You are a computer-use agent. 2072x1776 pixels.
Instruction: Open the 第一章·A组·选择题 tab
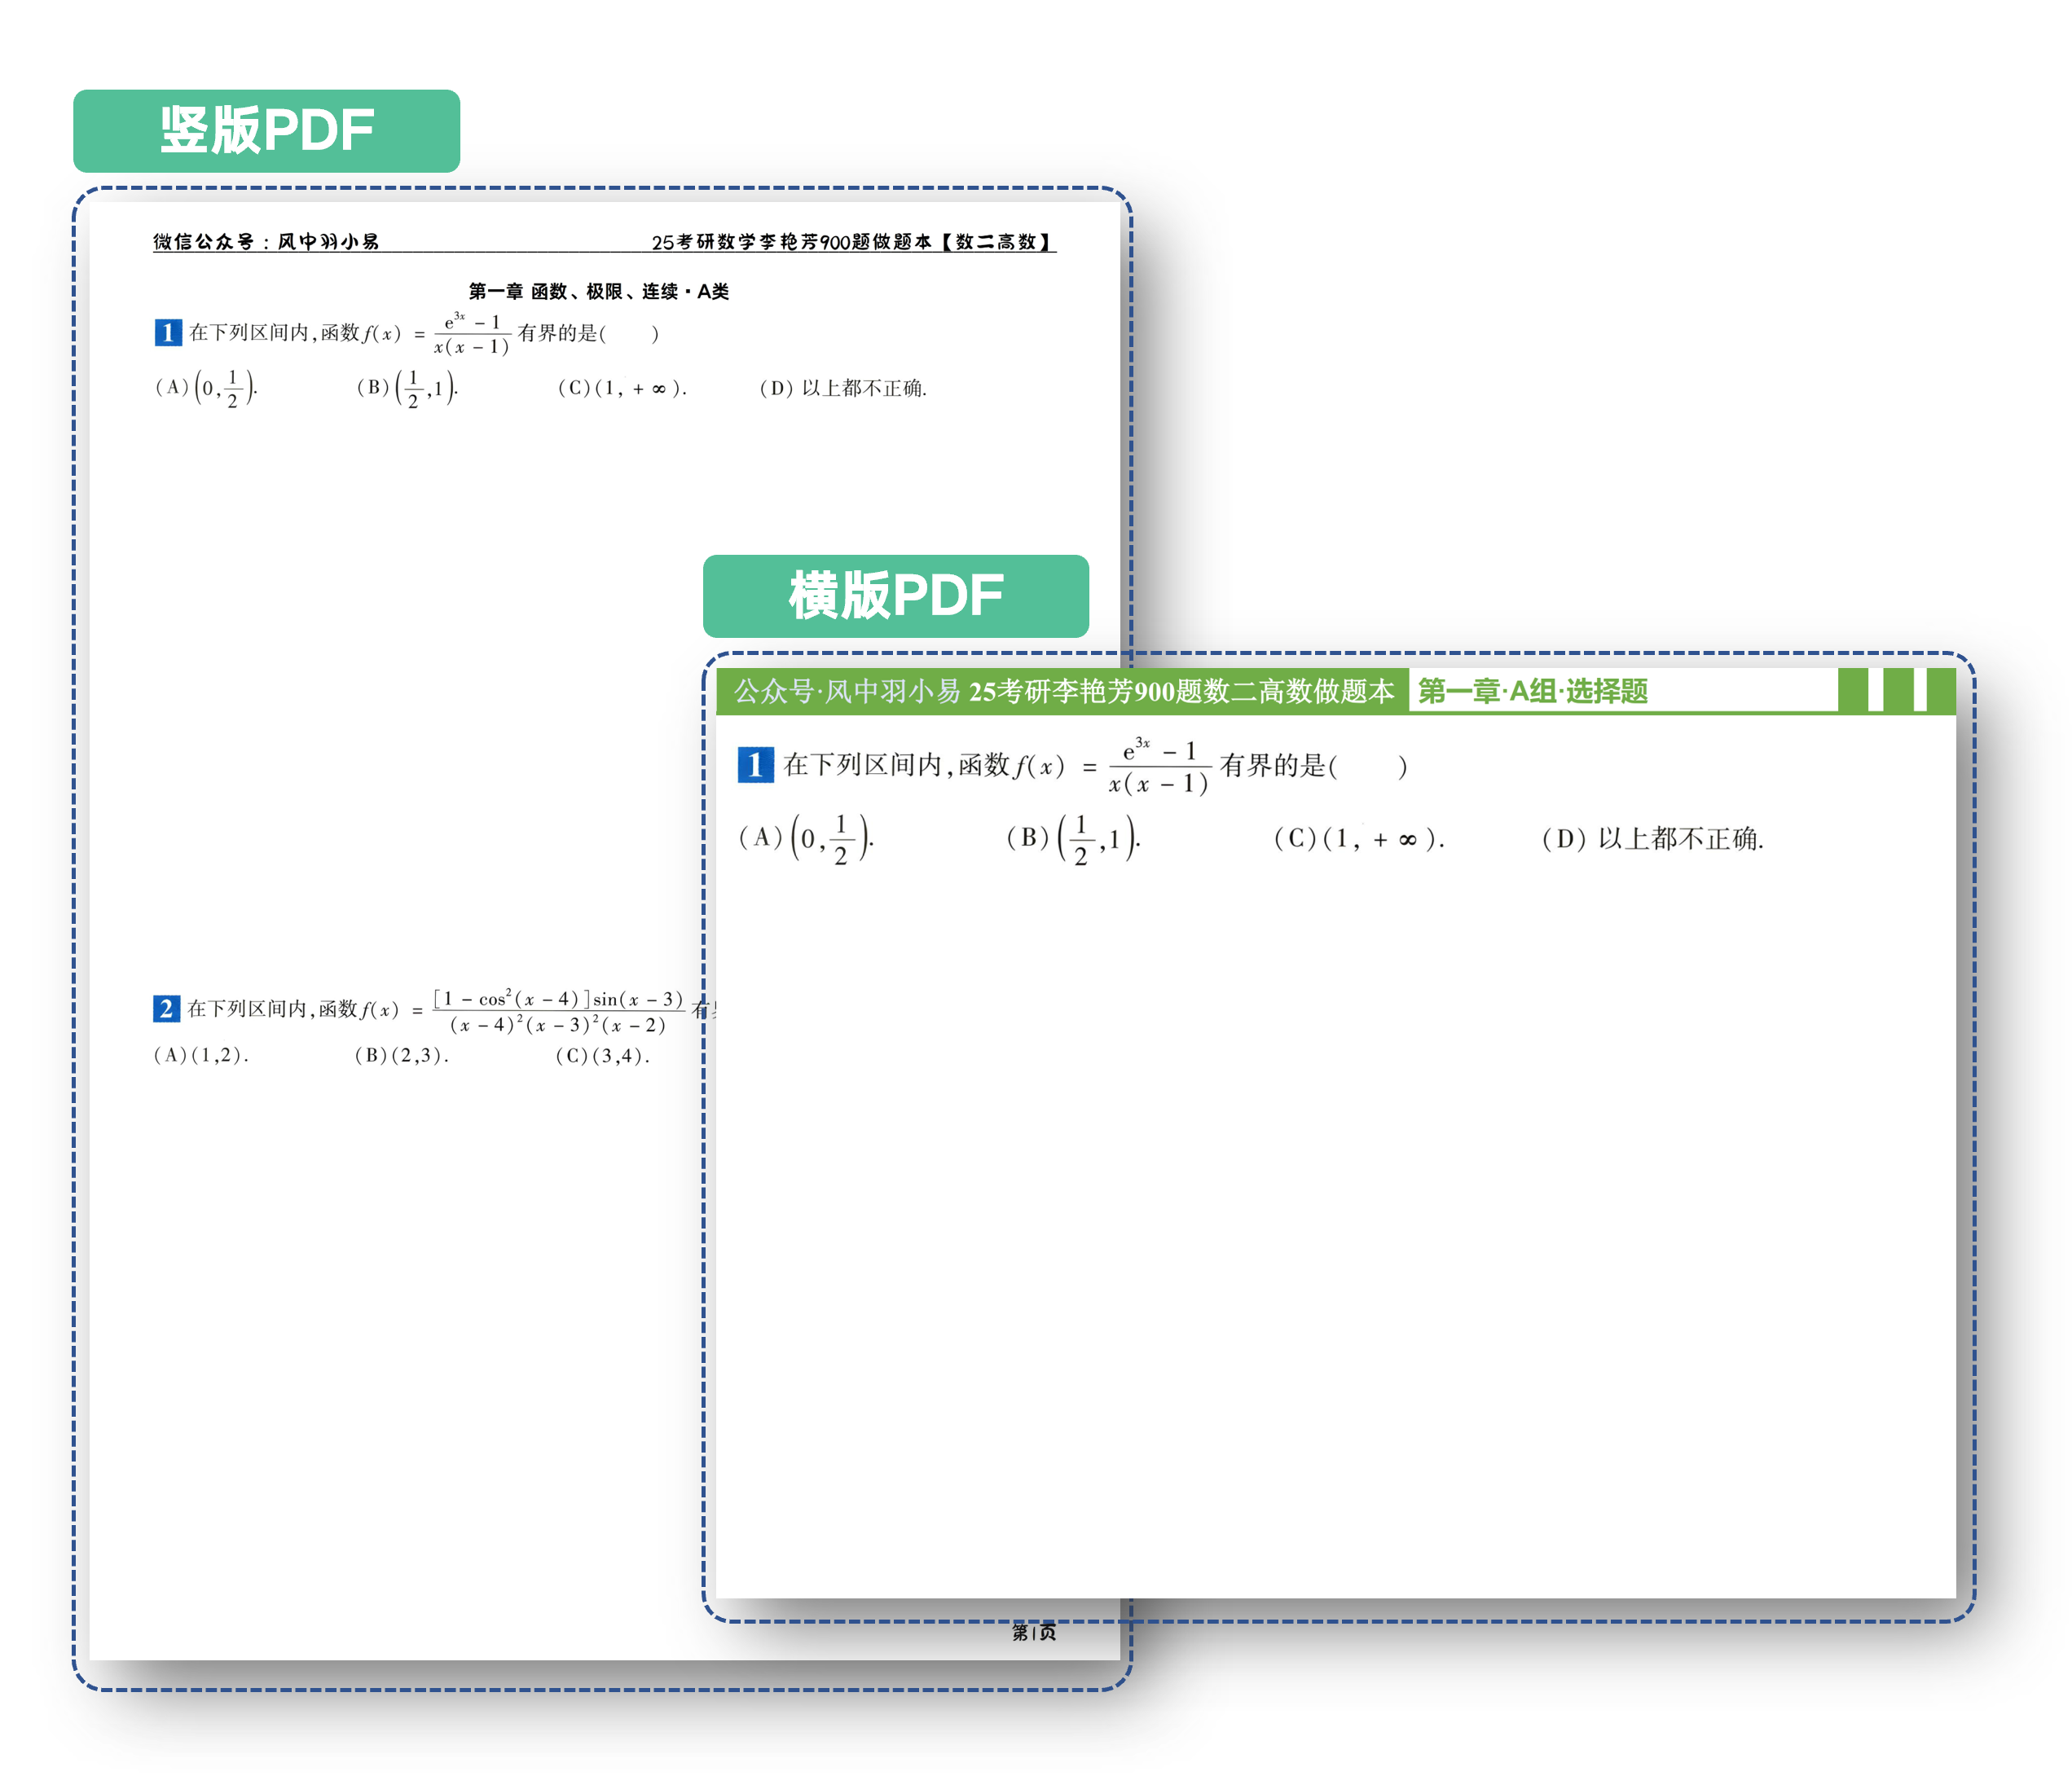[x=1532, y=691]
